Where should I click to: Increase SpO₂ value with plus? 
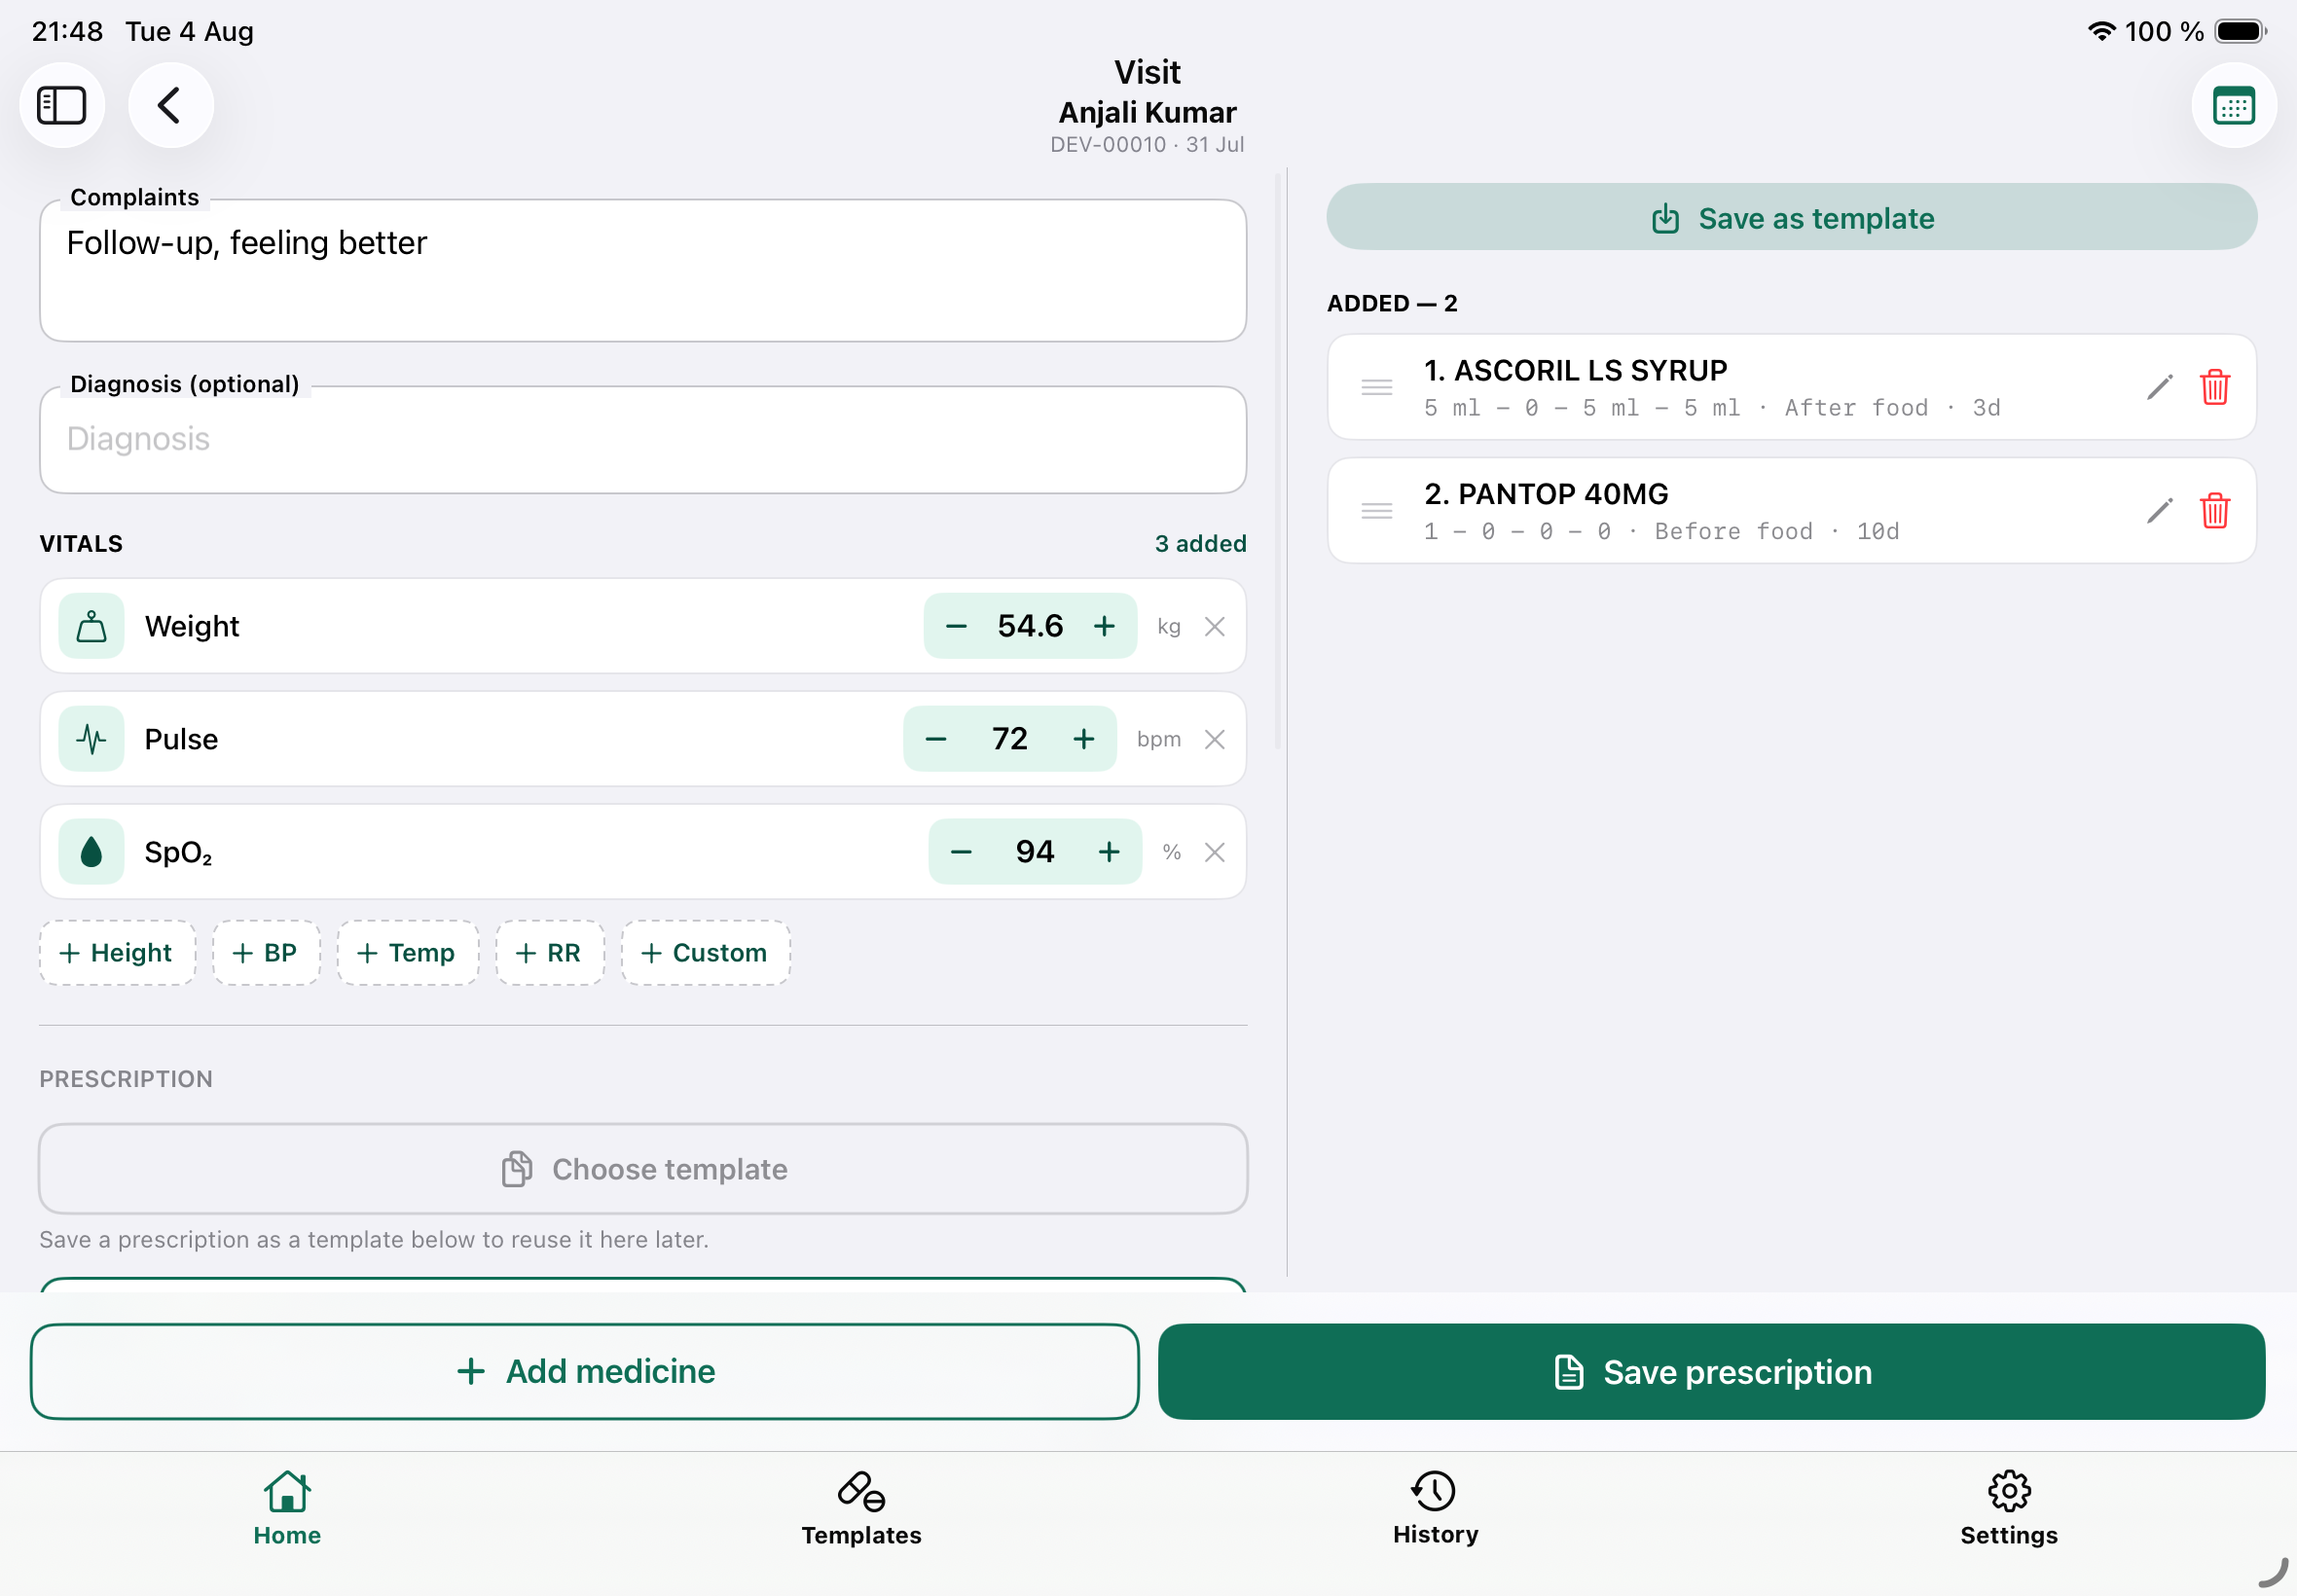1109,852
